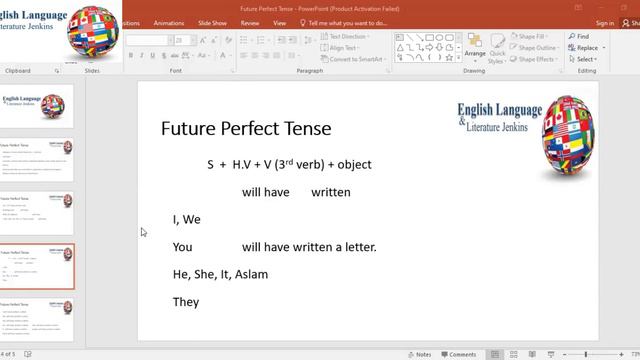The width and height of the screenshot is (640, 360).
Task: Open the font name combo box
Action: tap(149, 40)
